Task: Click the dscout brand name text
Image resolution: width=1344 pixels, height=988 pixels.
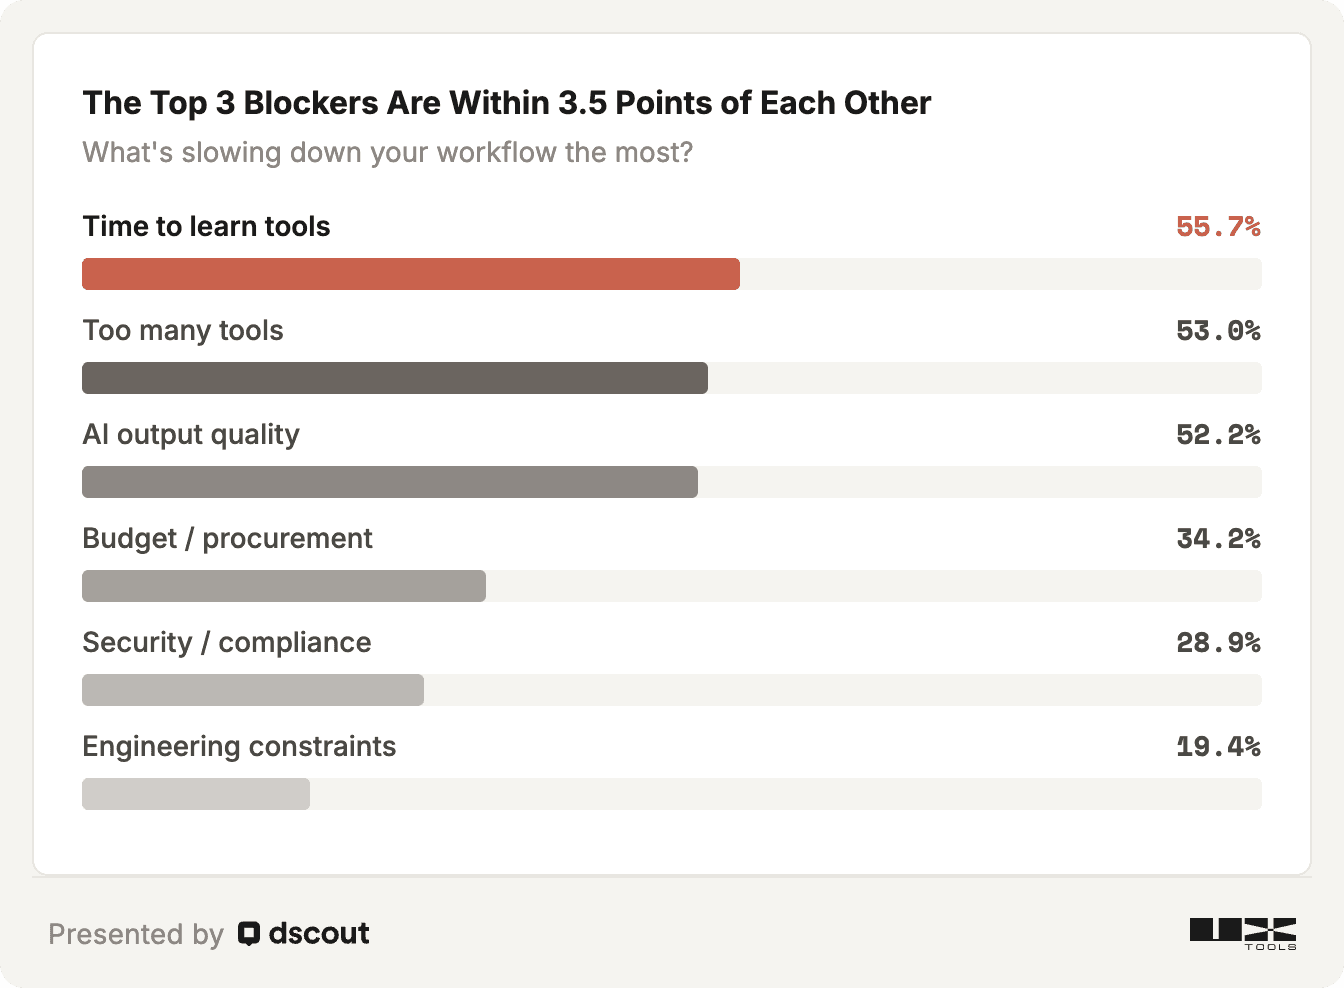Action: [x=319, y=933]
